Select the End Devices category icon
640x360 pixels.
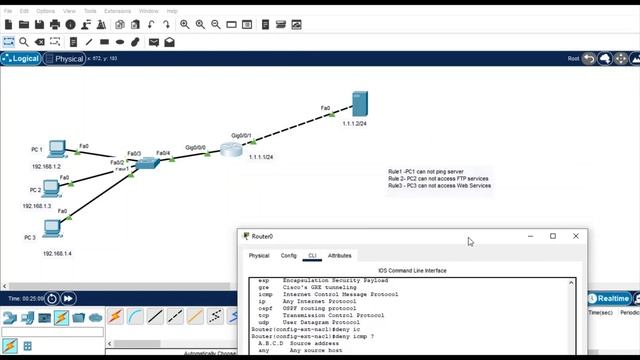tap(27, 318)
